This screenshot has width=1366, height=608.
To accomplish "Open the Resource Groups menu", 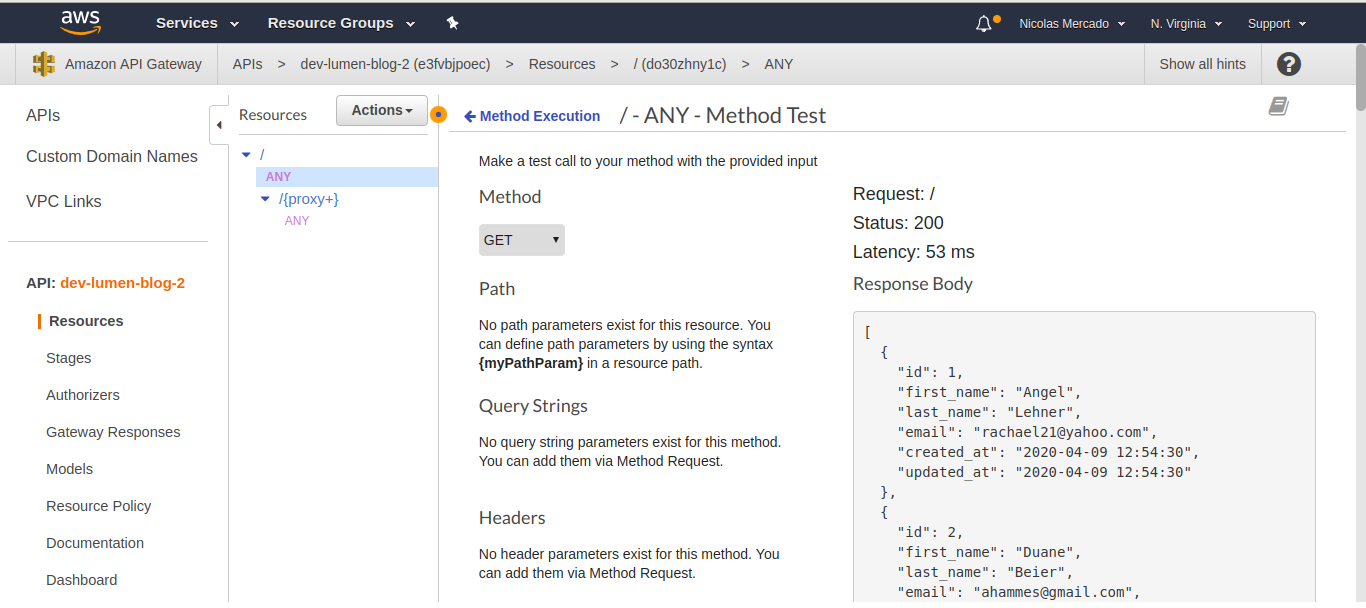I will pyautogui.click(x=339, y=23).
